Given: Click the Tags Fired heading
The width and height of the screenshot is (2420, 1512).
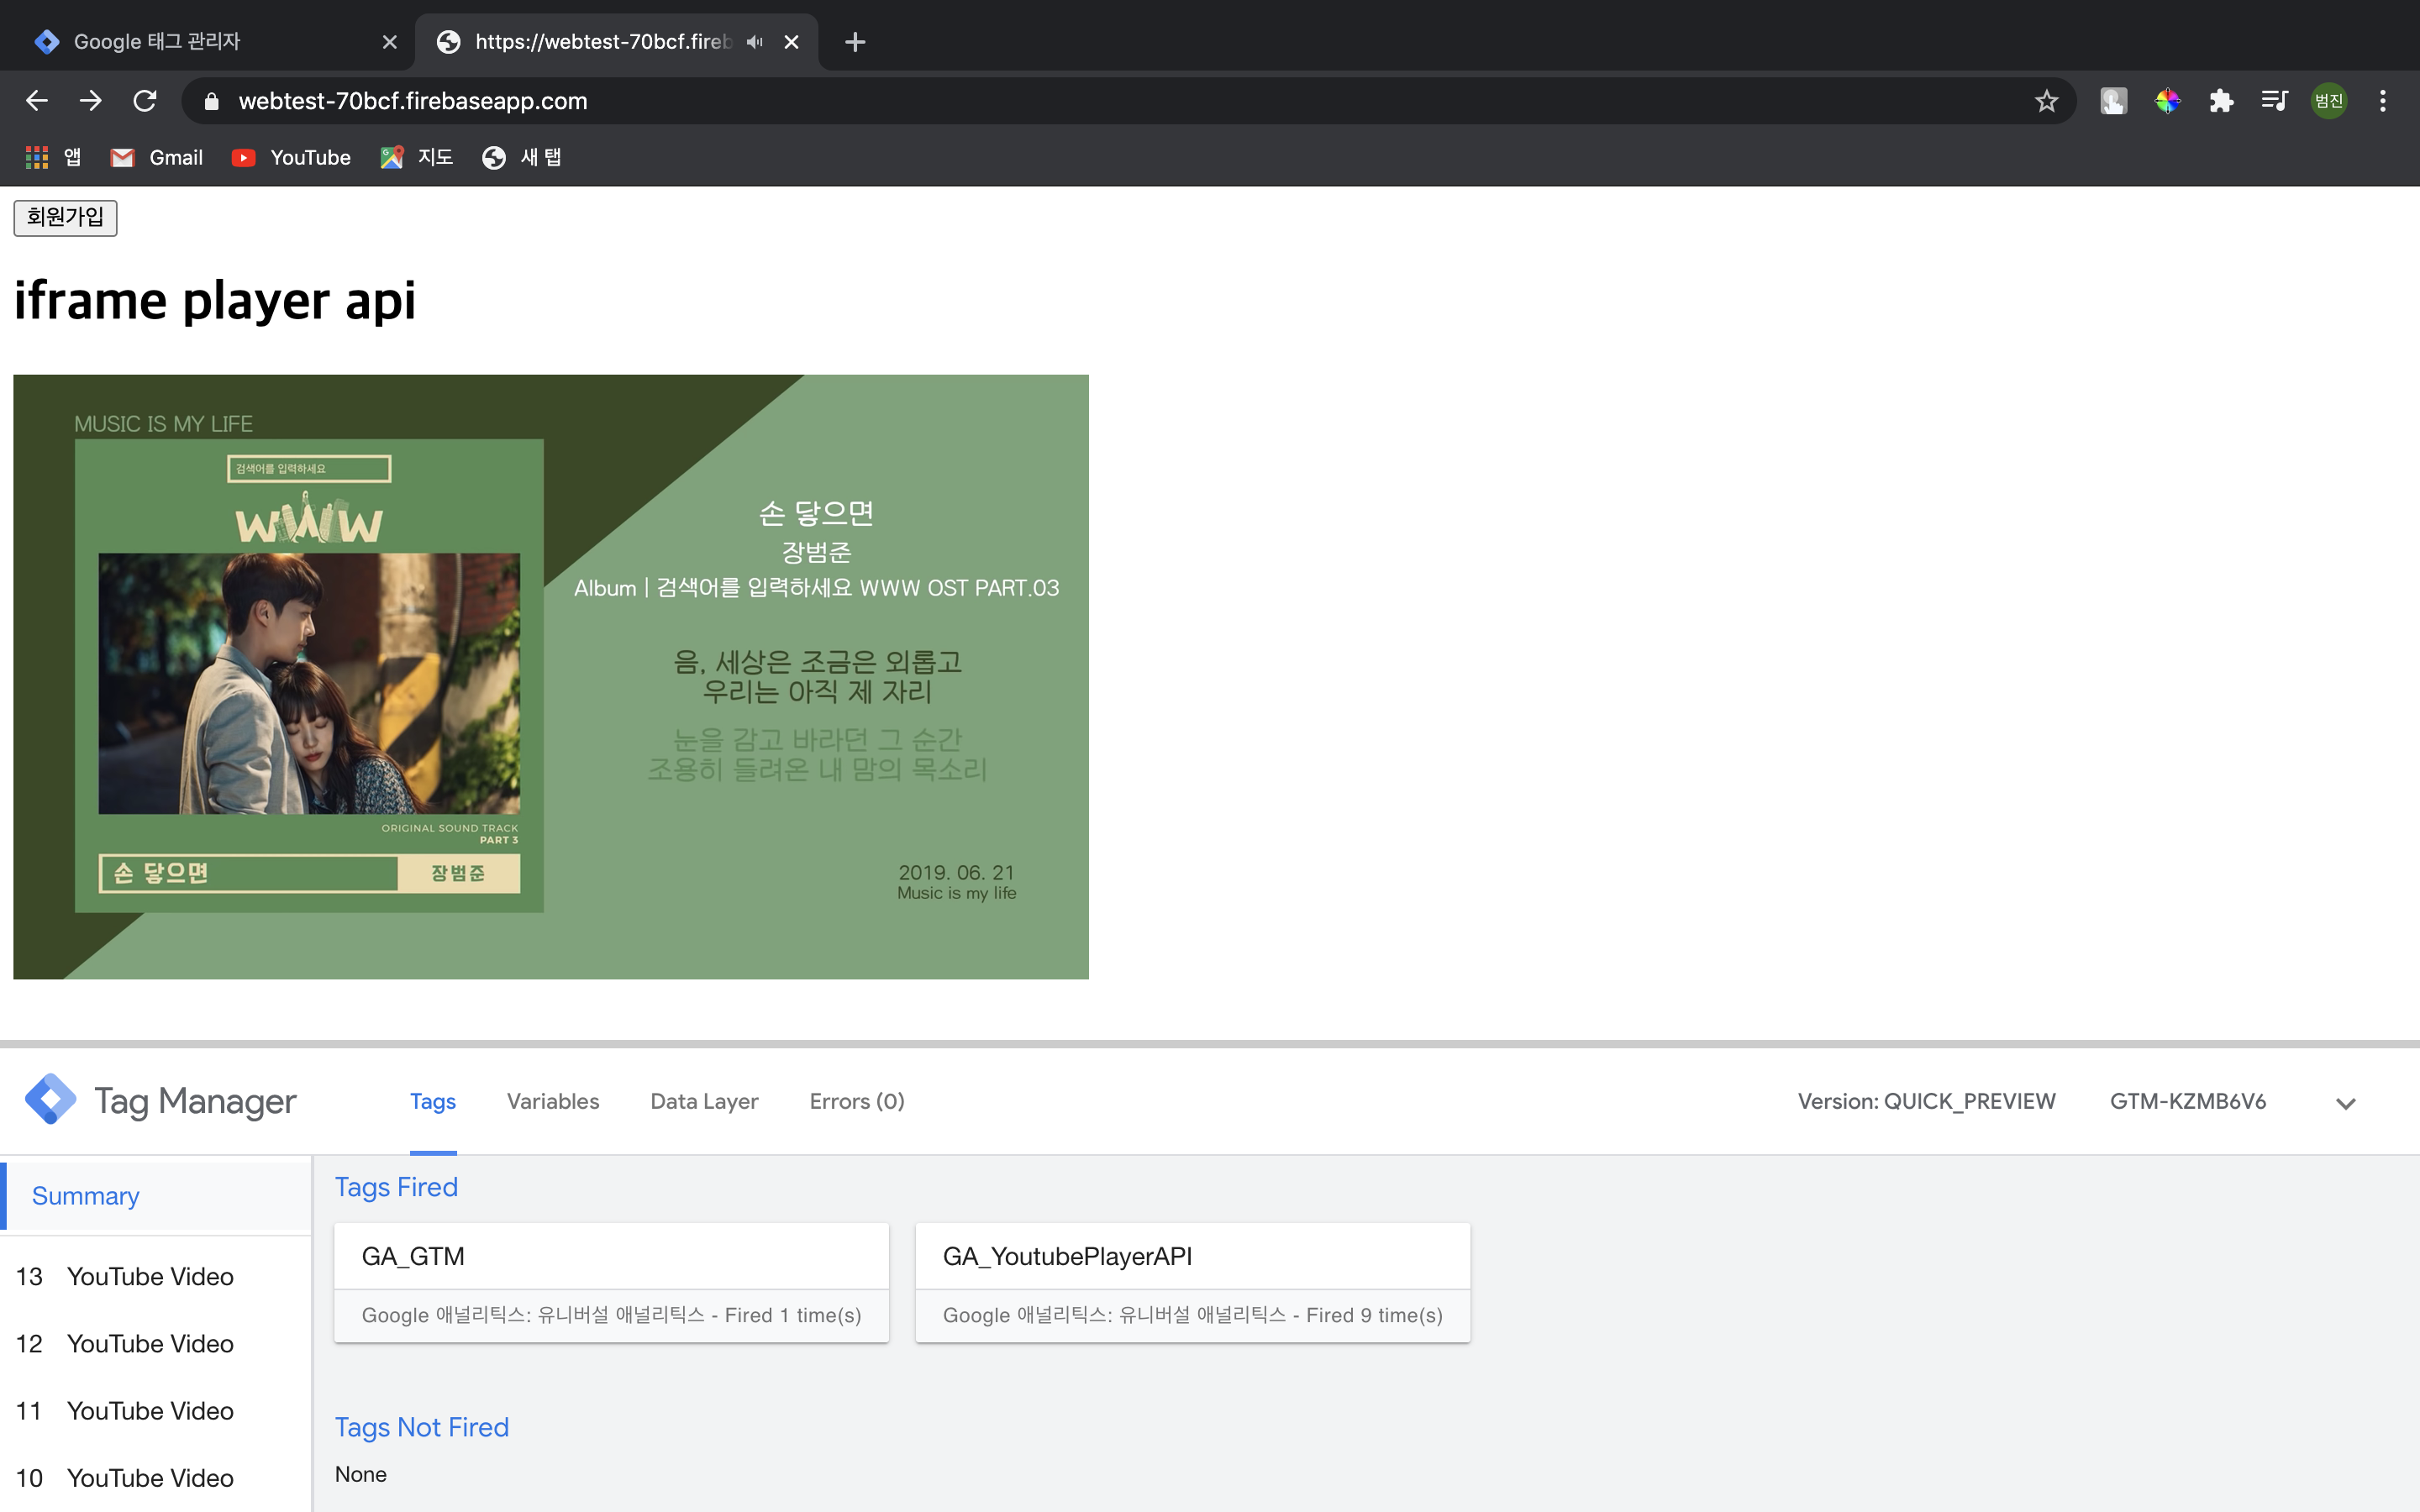Looking at the screenshot, I should pos(396,1187).
